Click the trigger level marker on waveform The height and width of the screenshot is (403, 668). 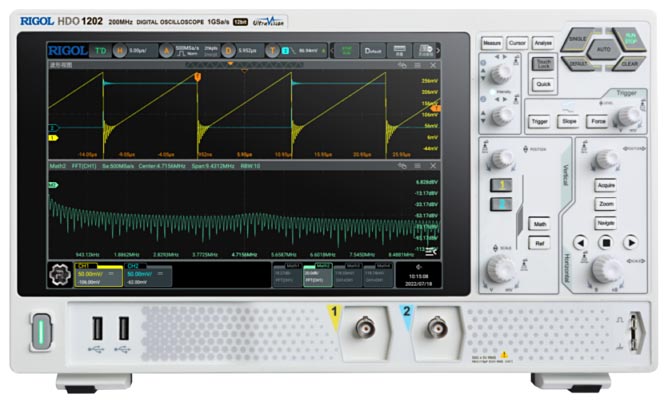click(x=436, y=107)
